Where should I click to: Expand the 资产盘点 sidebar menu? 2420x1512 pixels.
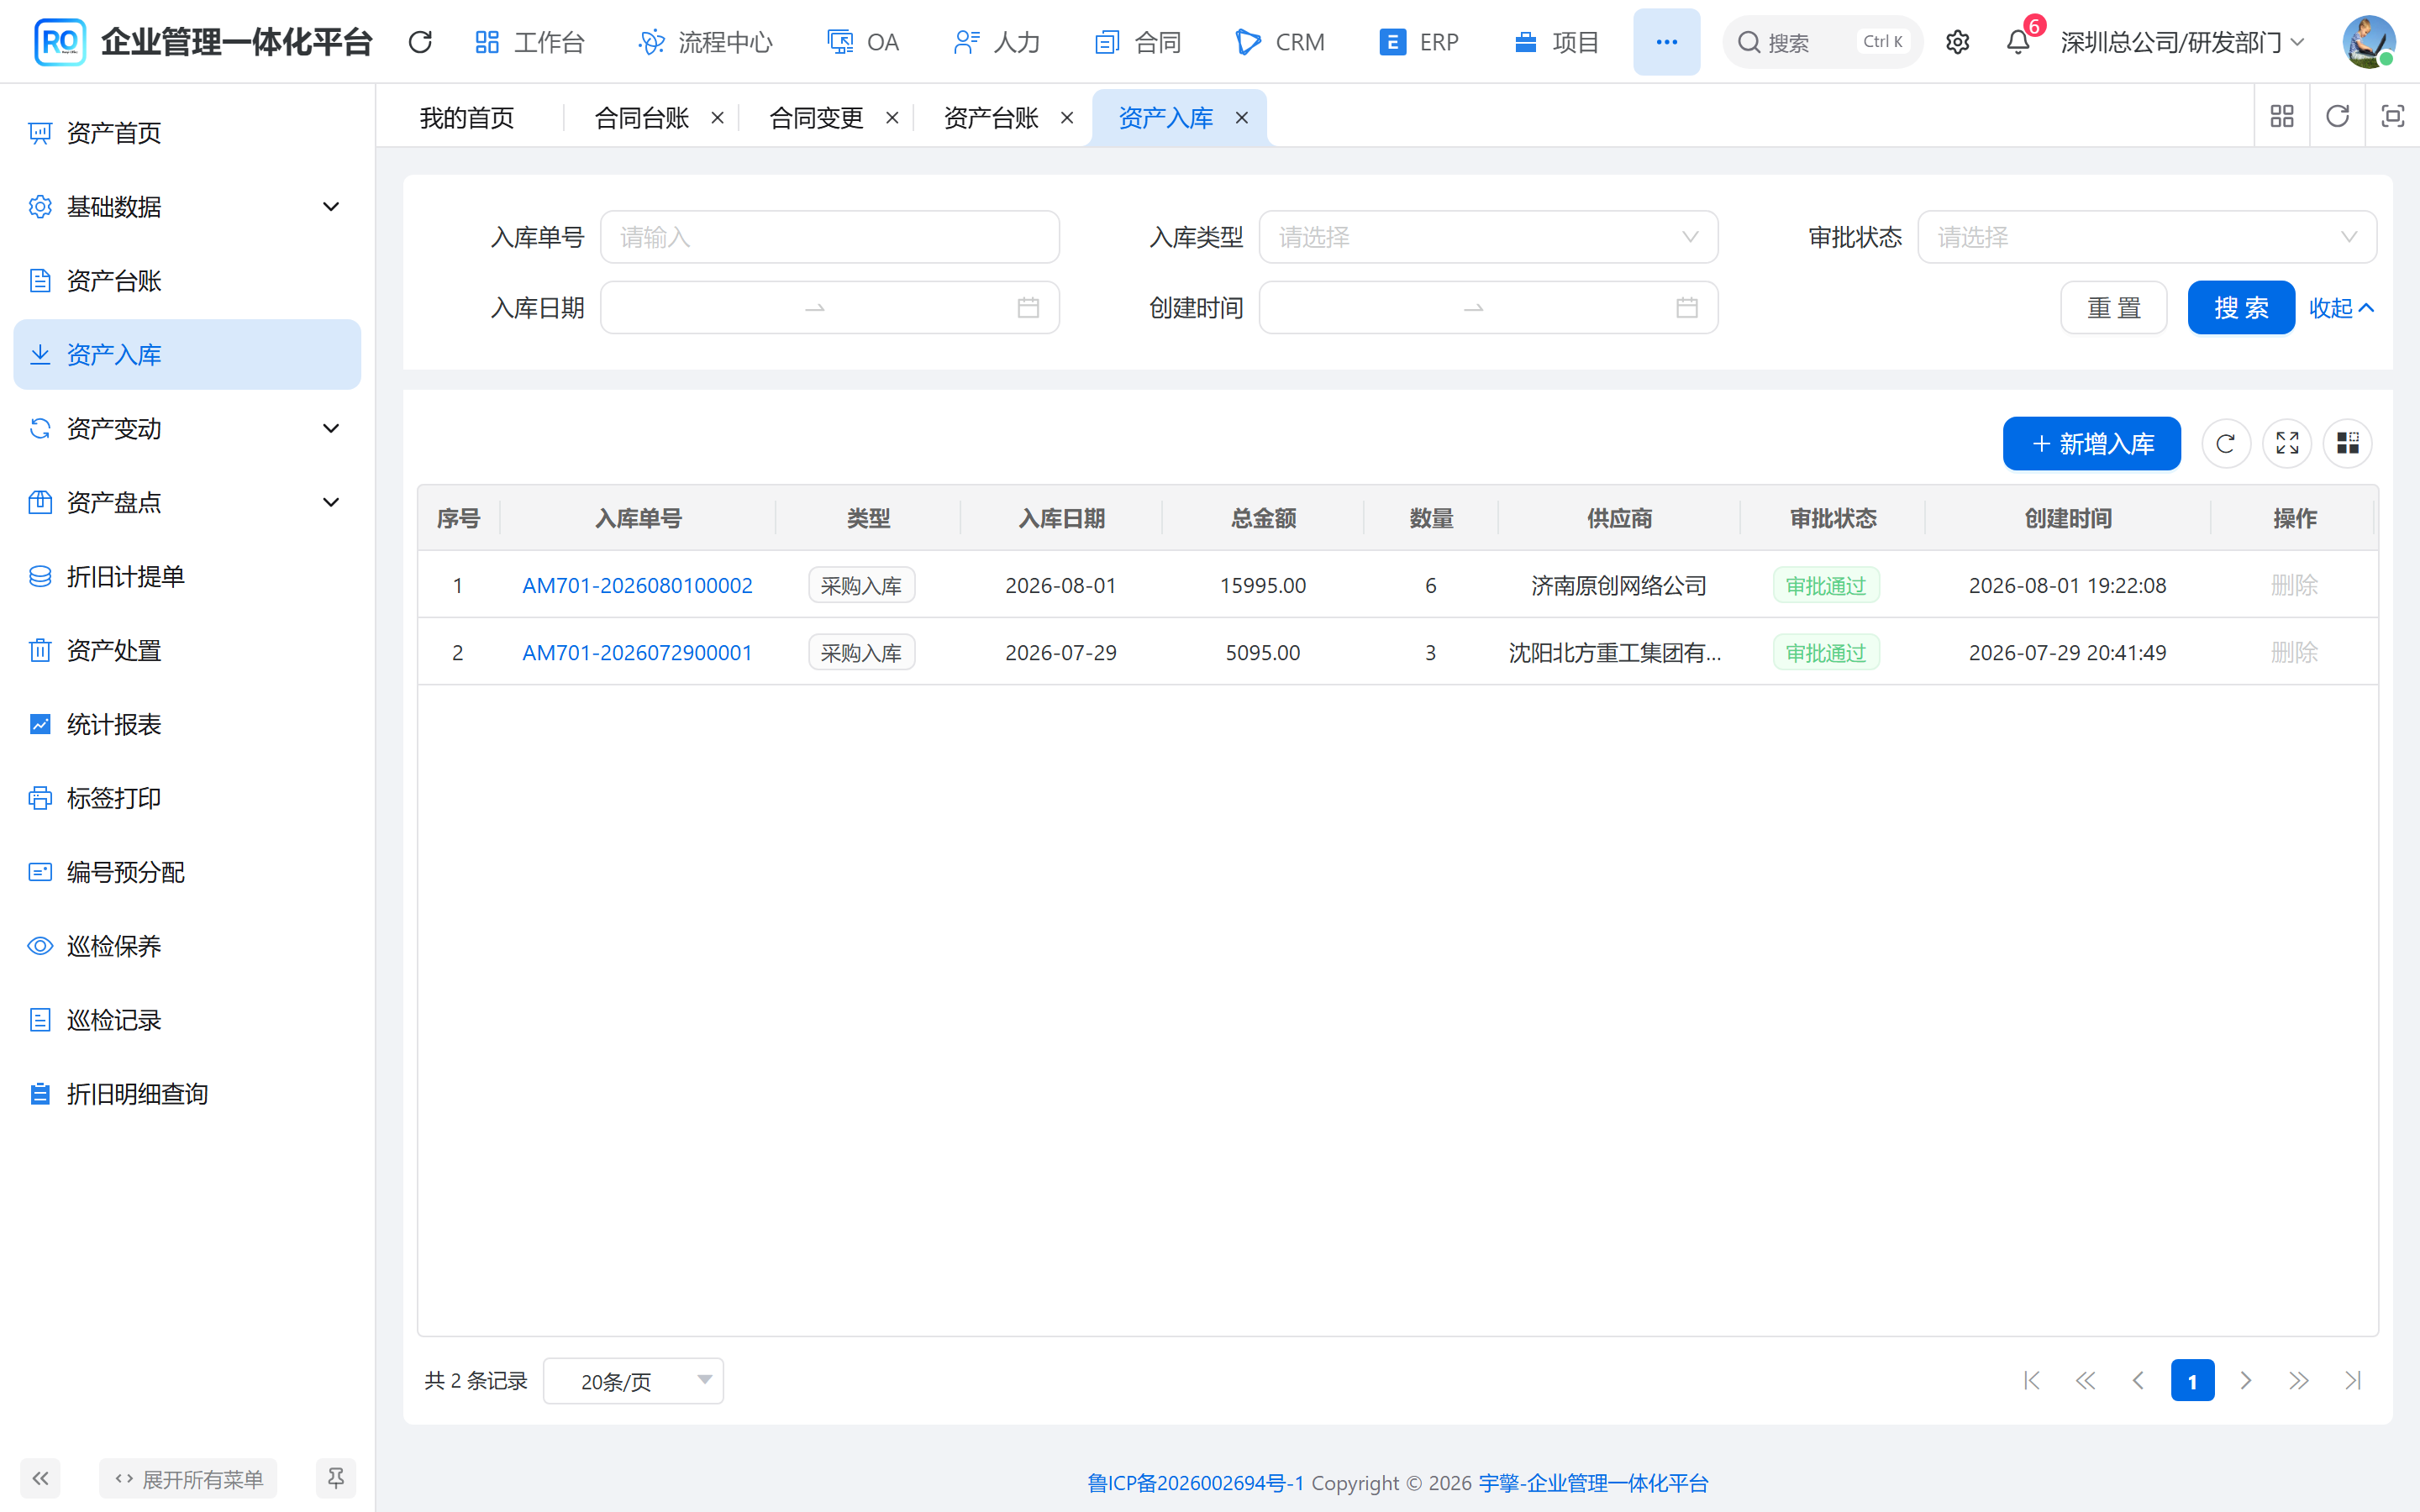[187, 503]
